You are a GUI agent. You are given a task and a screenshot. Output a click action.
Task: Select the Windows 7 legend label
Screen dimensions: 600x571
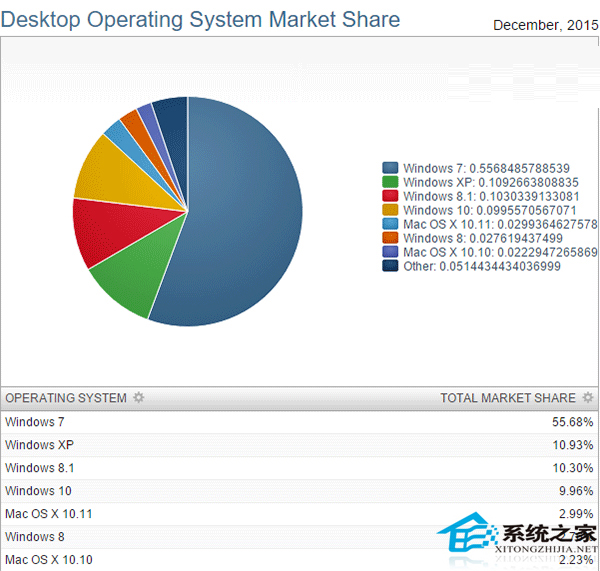(486, 168)
